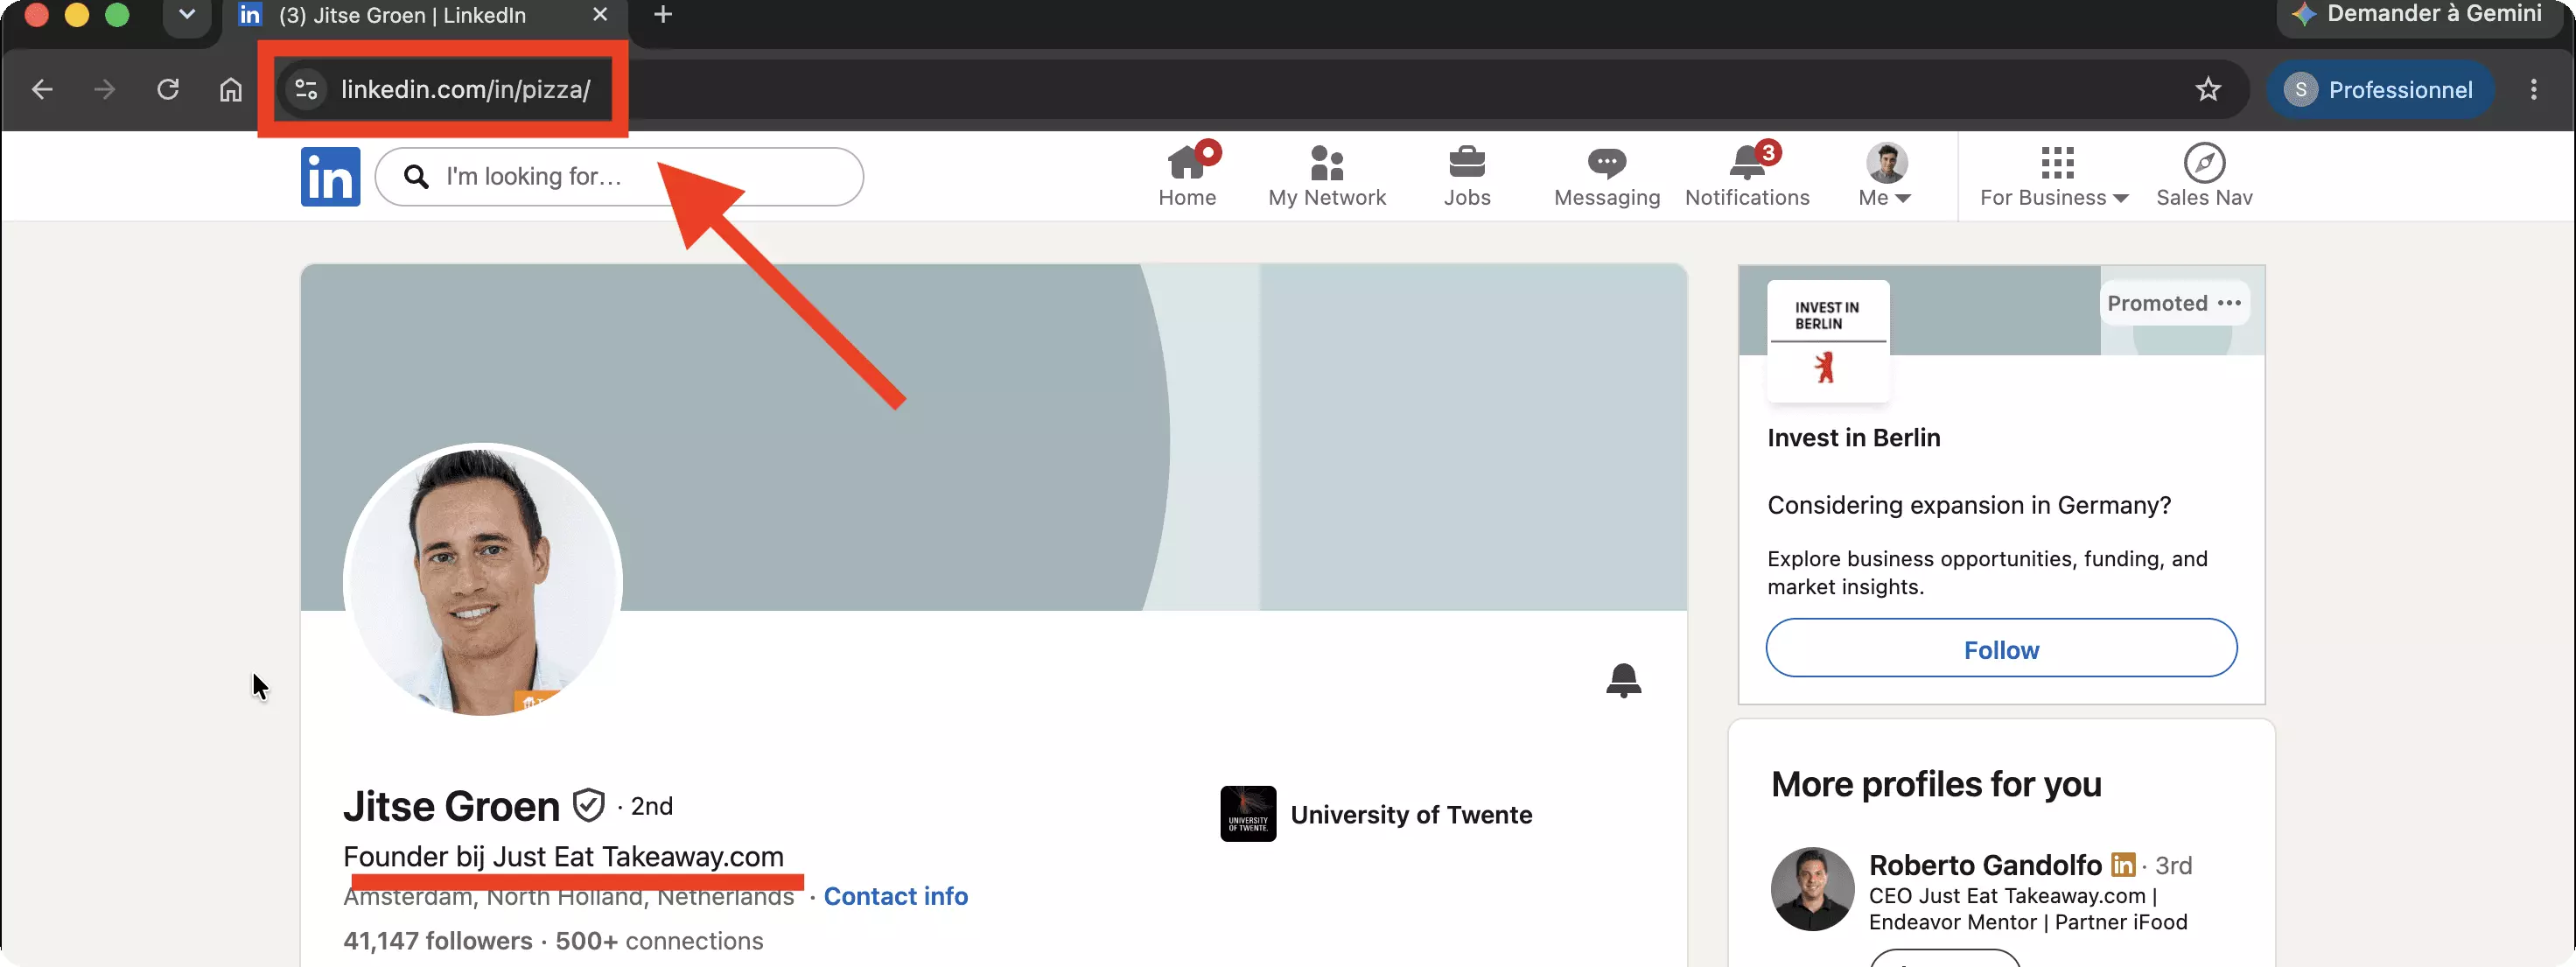Click the browser back arrow
2576x967 pixels.
[42, 90]
